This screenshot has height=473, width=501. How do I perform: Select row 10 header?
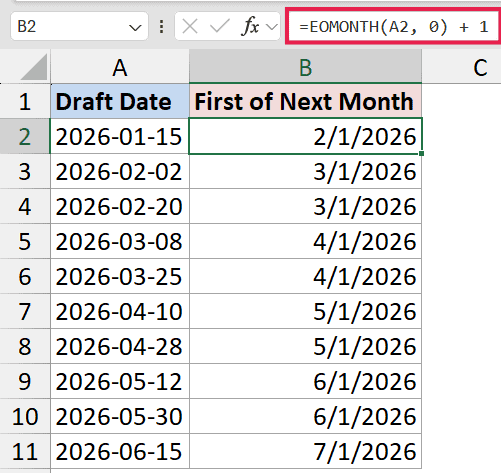25,416
